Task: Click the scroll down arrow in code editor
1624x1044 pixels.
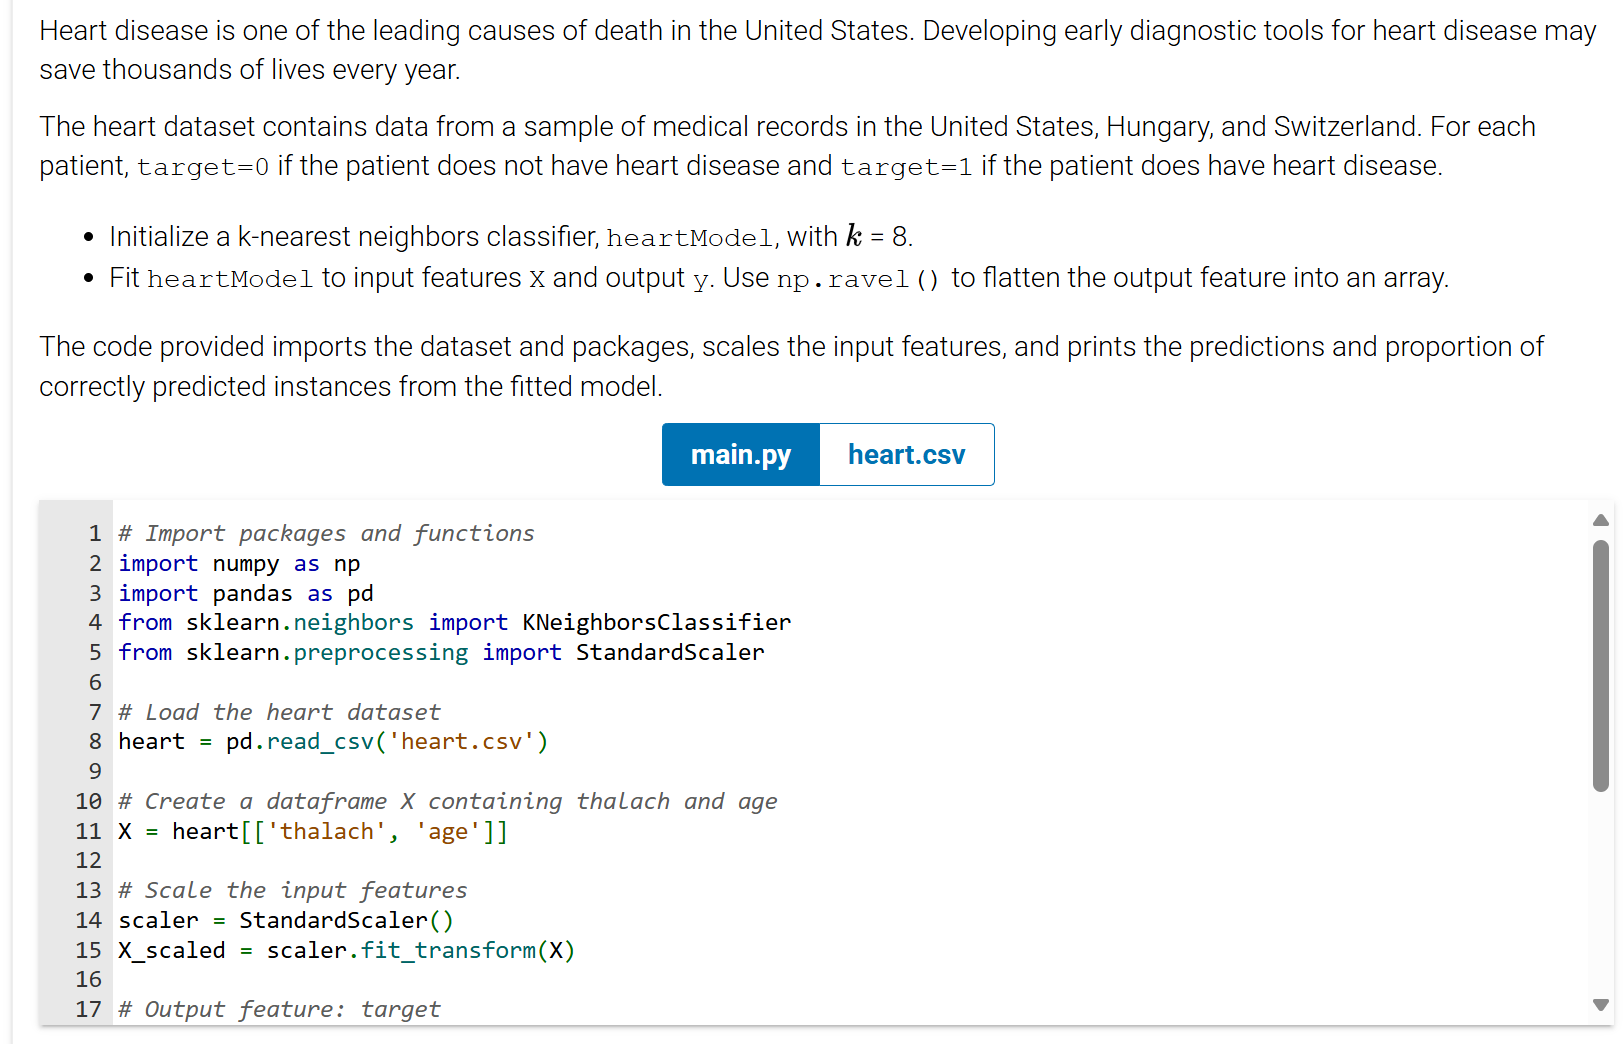Action: [x=1601, y=1005]
